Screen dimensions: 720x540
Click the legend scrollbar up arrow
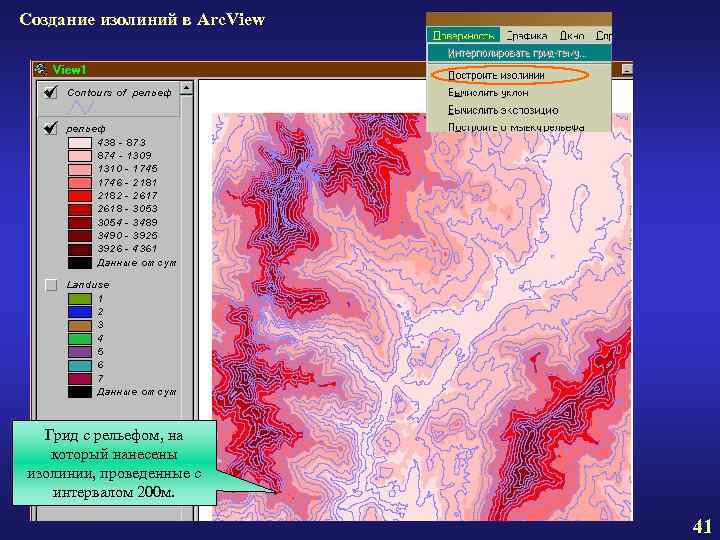186,88
